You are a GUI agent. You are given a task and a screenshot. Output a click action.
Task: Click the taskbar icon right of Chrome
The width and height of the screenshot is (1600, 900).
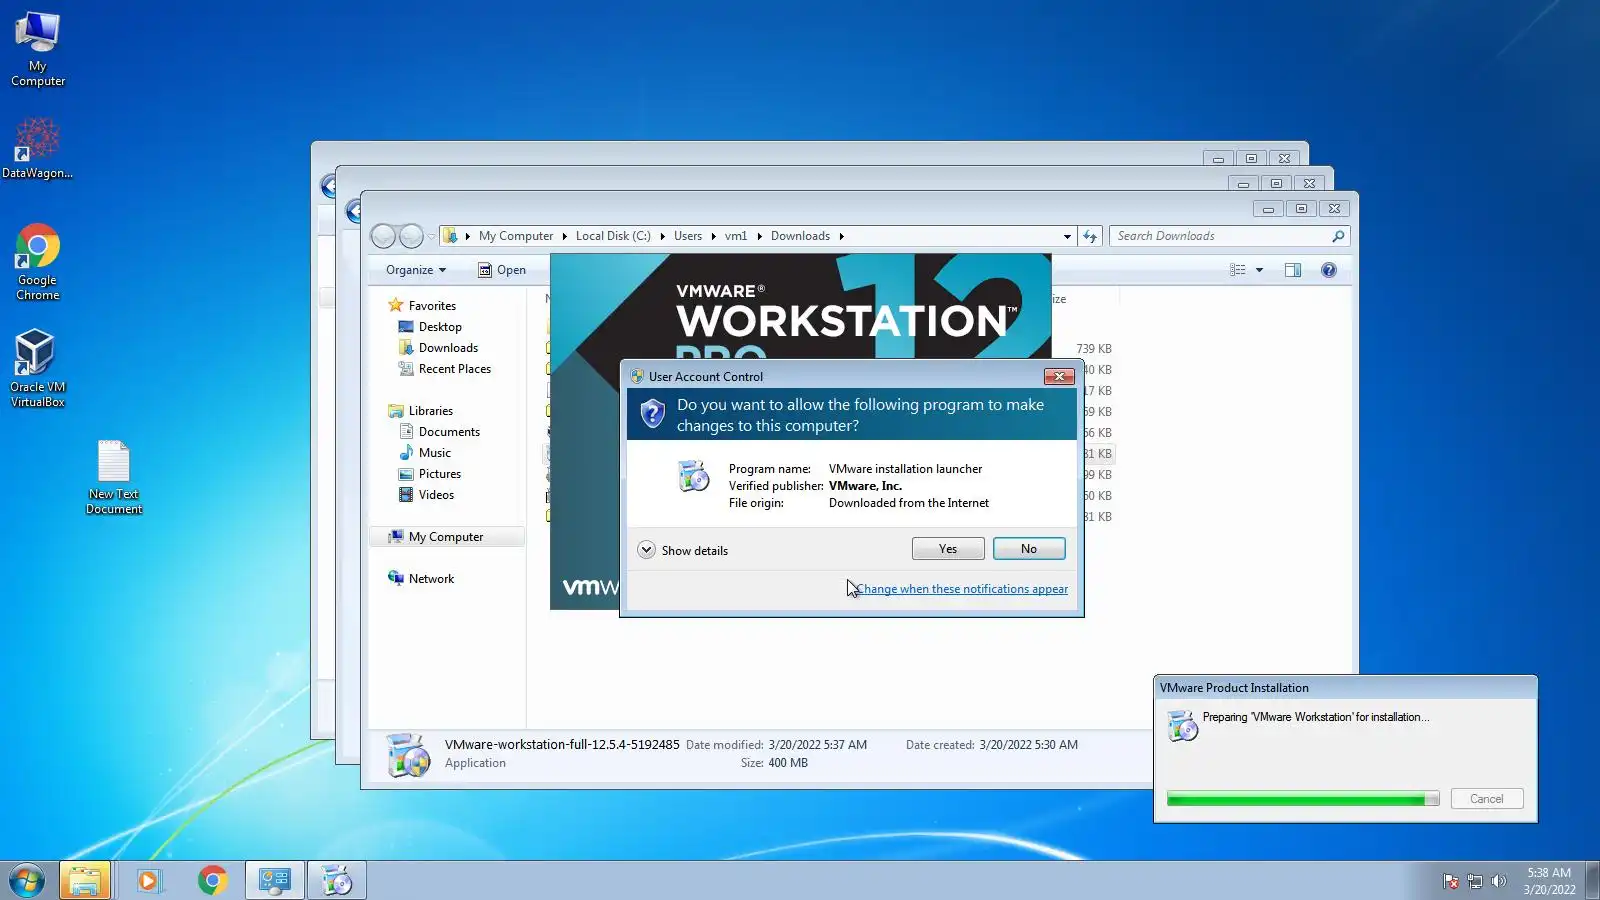pos(275,880)
